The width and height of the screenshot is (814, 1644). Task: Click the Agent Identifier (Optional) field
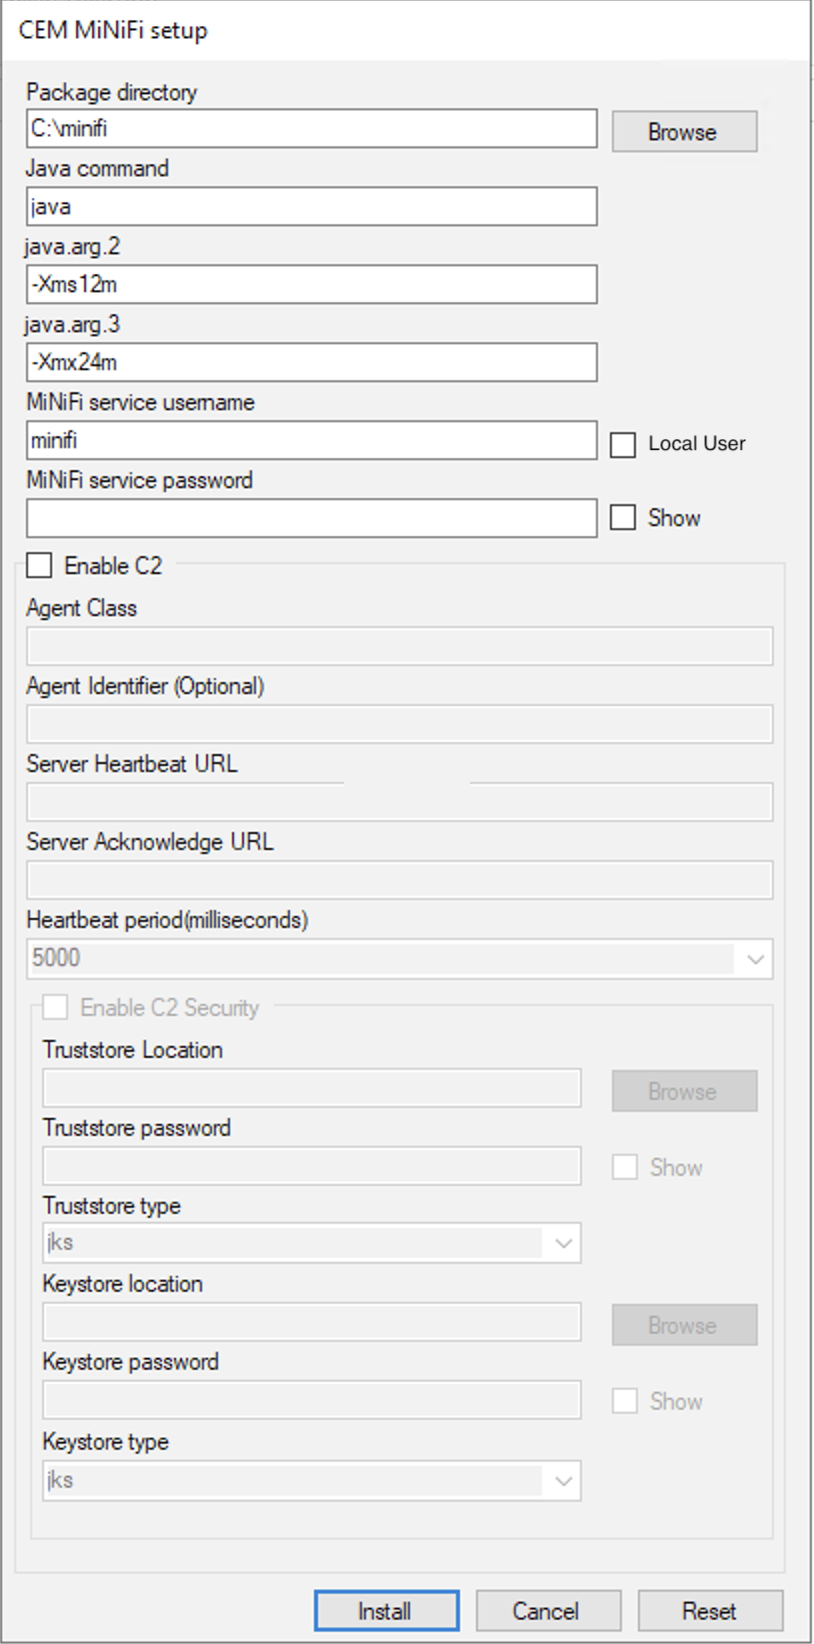coord(399,725)
